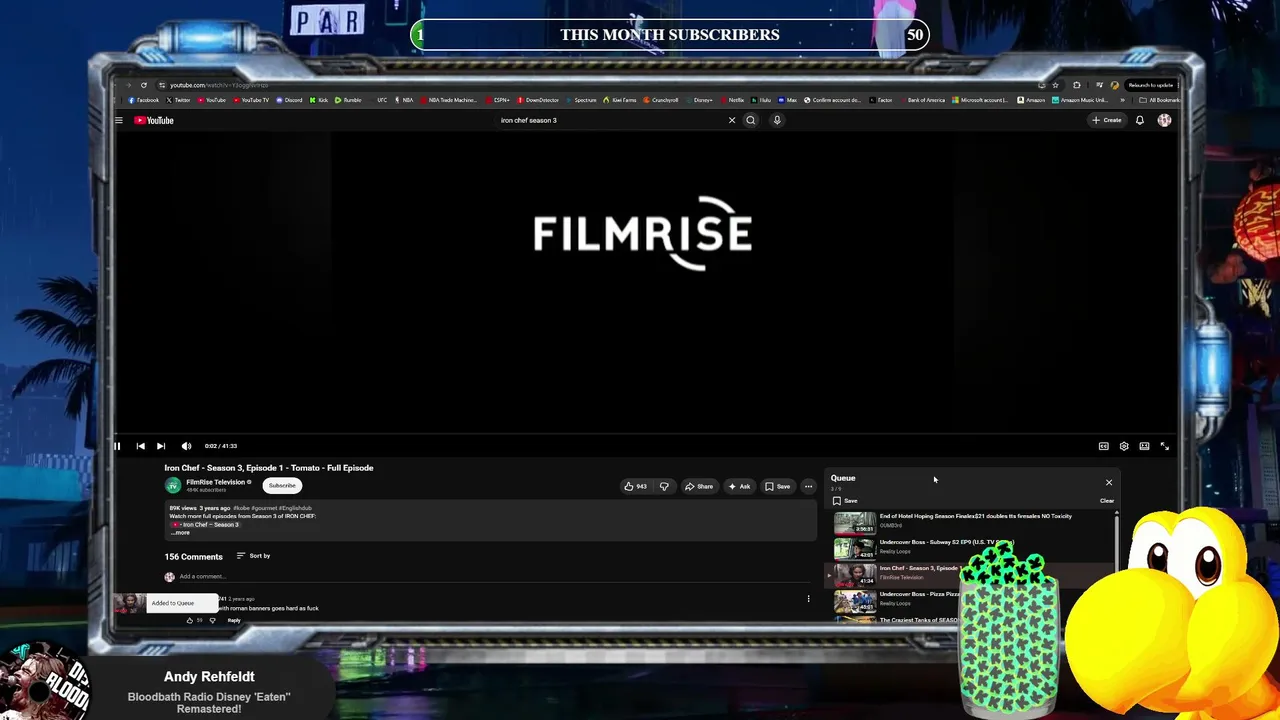Click the 'Relaunch to update' browser button
This screenshot has height=720, width=1280.
click(x=1150, y=85)
